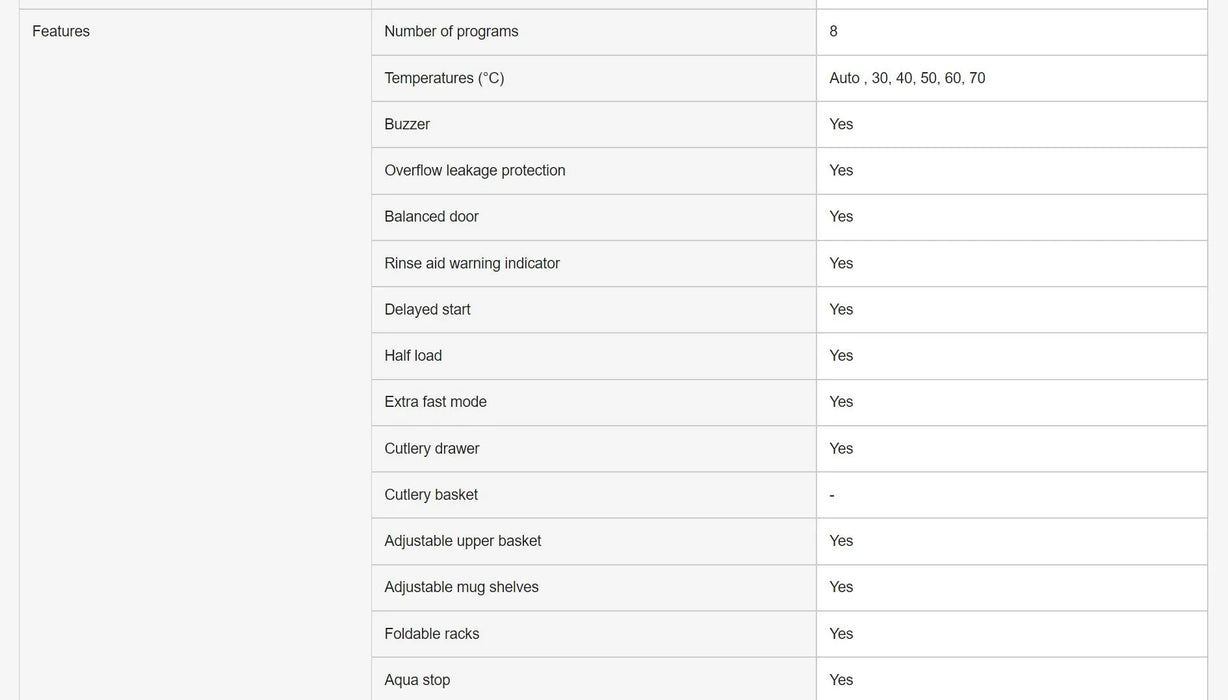Click the "Cutlery basket" row label
Image resolution: width=1228 pixels, height=700 pixels.
431,495
